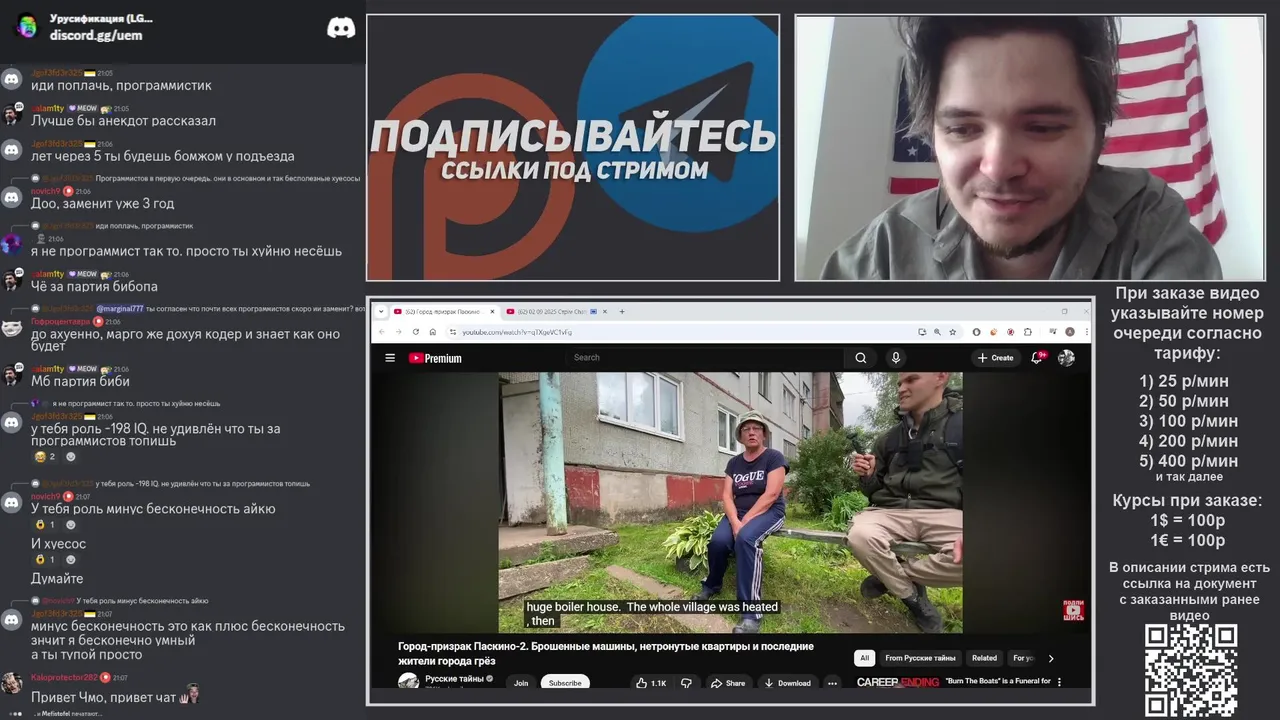Click the video title Город-призрак Паскино-2

click(606, 653)
